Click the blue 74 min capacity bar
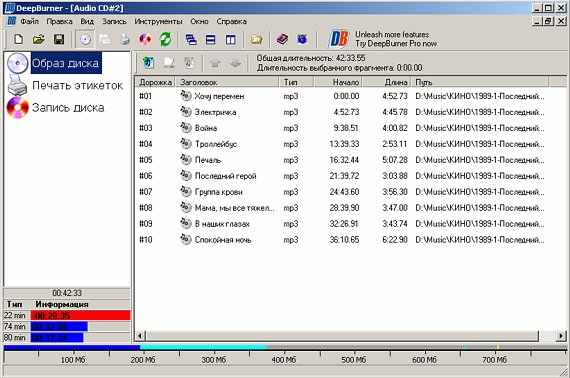This screenshot has height=378, width=570. coord(59,326)
